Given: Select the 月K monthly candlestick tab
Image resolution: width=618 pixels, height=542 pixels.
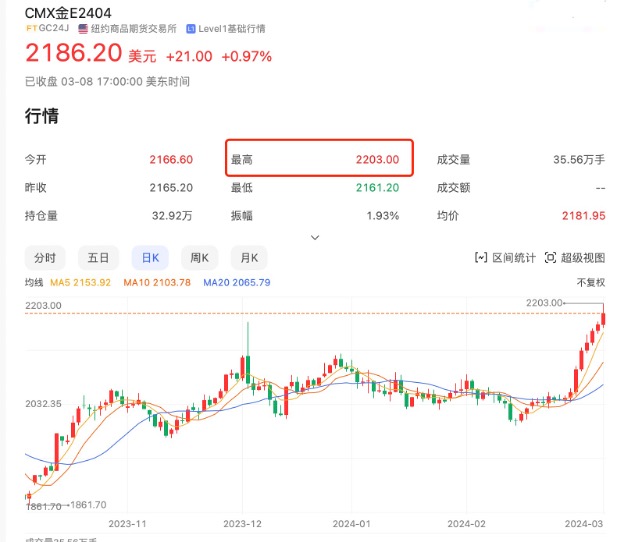Looking at the screenshot, I should click(x=249, y=258).
